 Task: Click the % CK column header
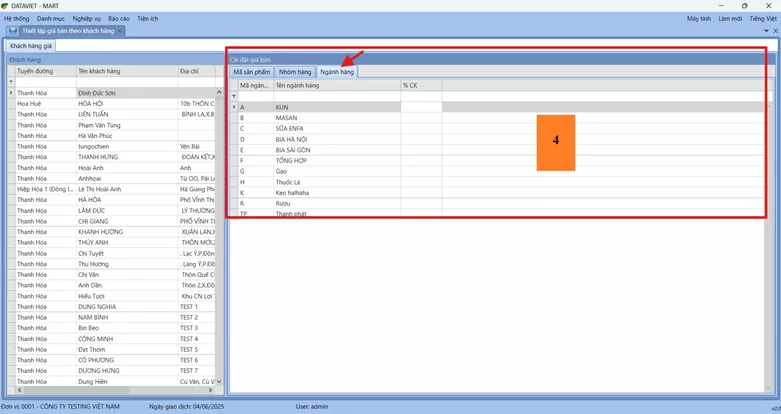(x=421, y=86)
